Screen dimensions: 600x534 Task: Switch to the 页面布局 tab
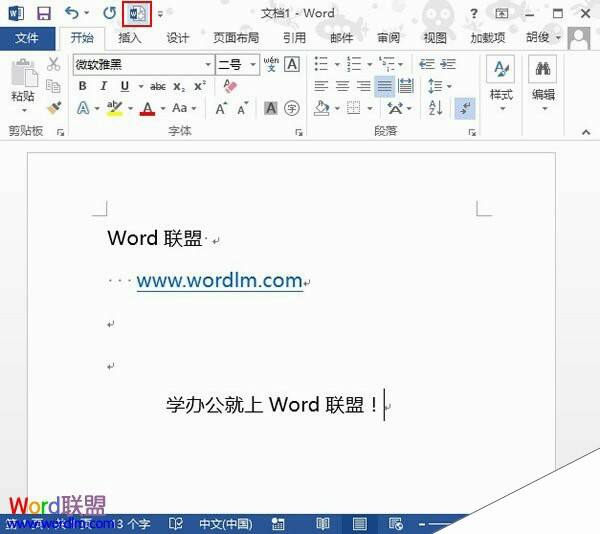[x=236, y=38]
